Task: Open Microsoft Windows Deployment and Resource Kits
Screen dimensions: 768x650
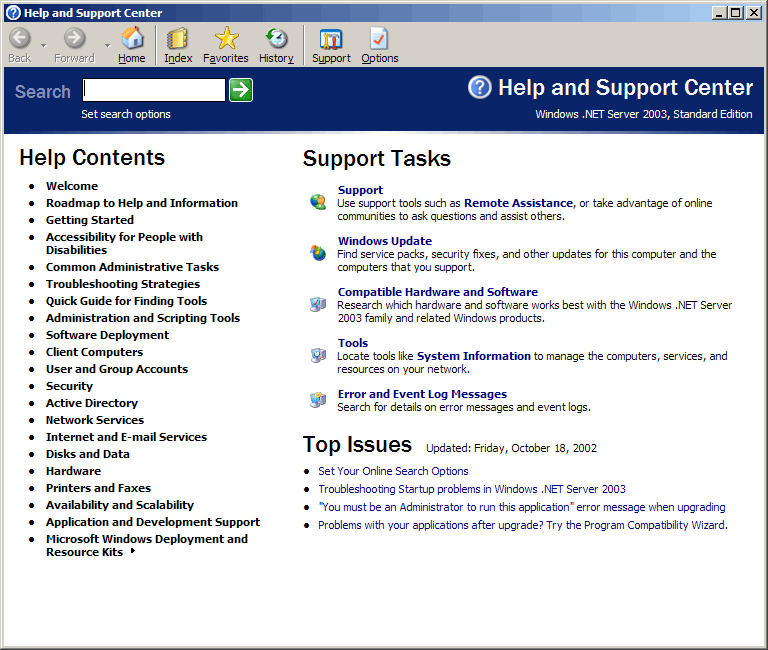Action: pyautogui.click(x=147, y=546)
